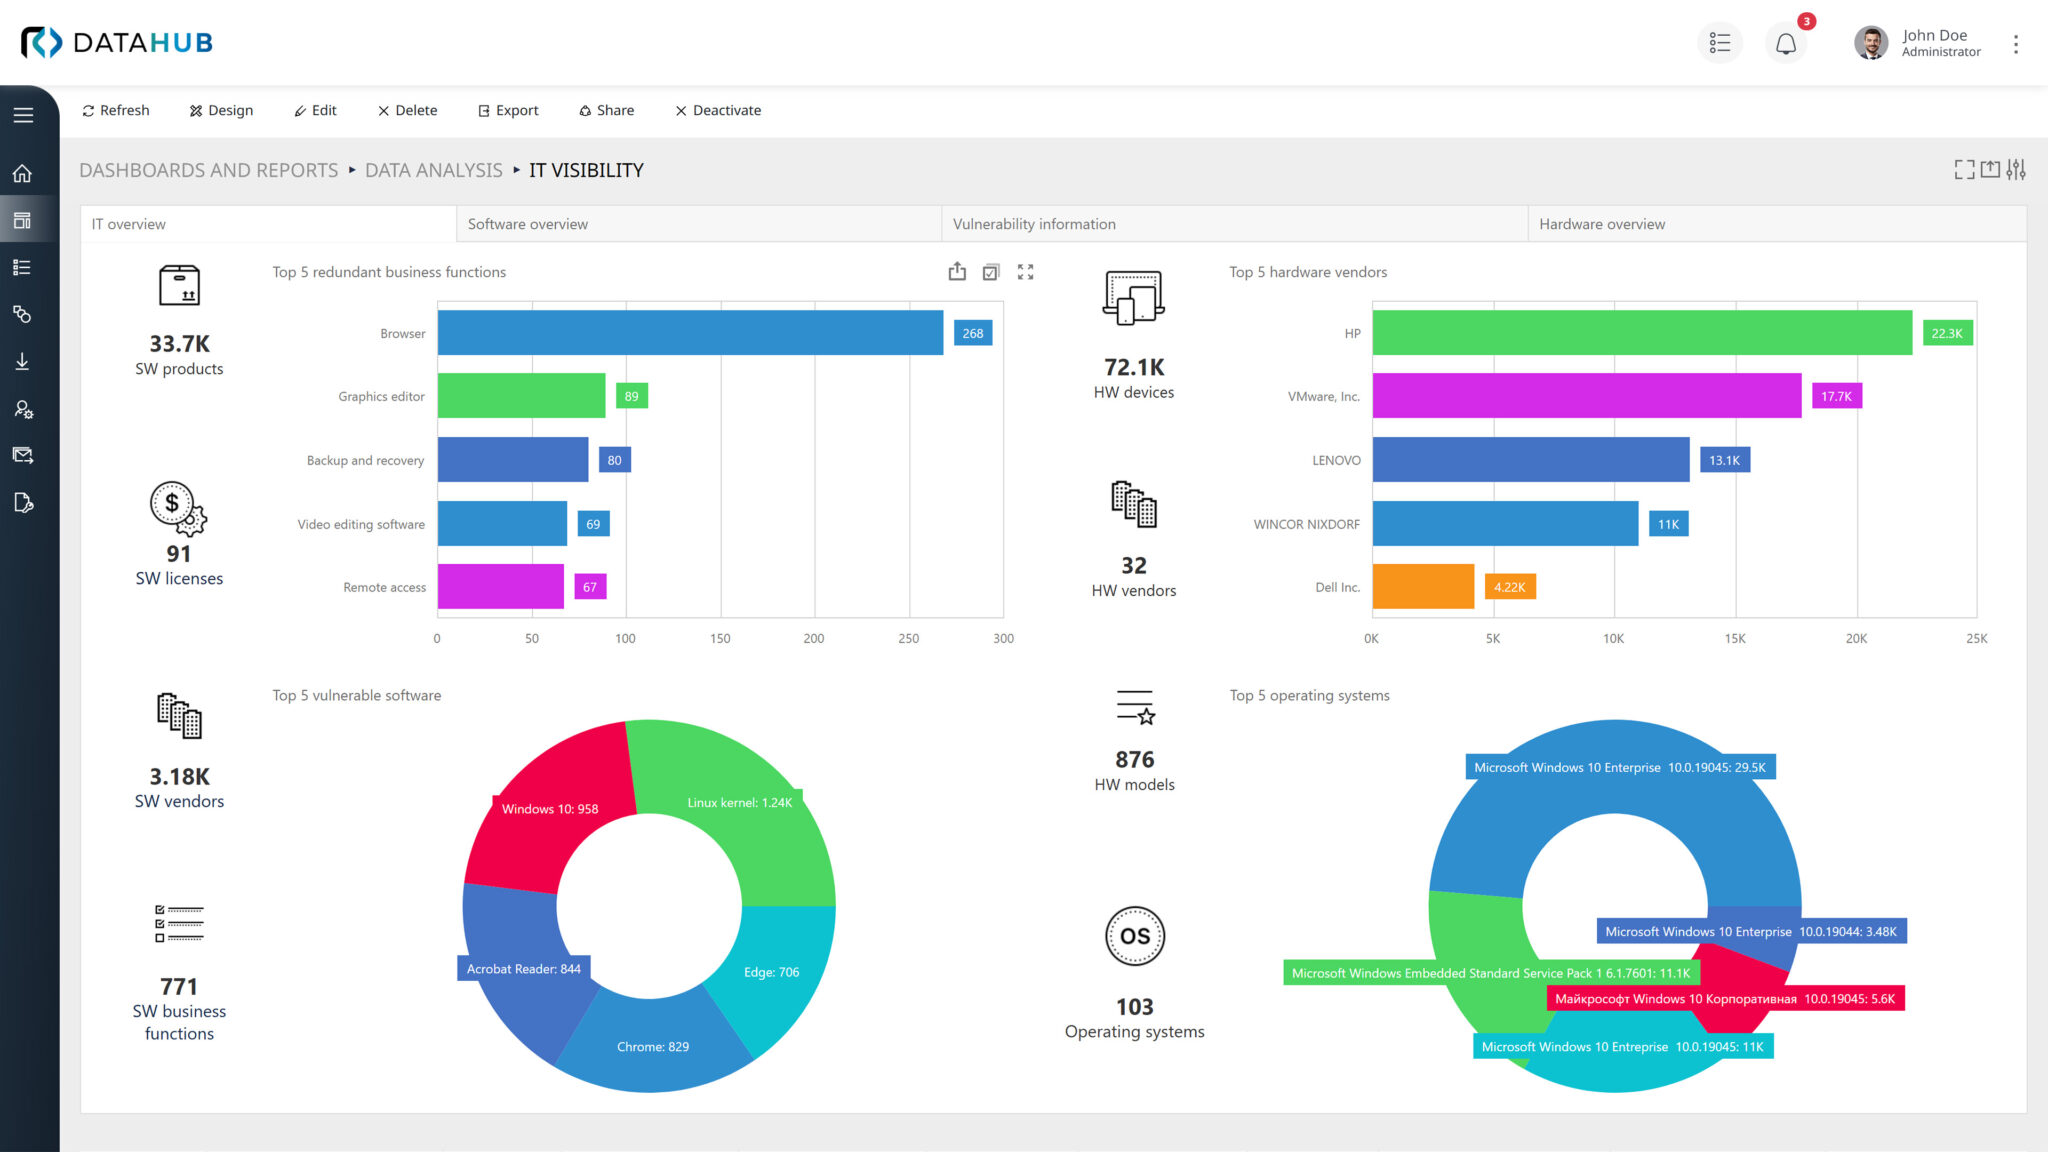Open the mail sidebar icon
Image resolution: width=2048 pixels, height=1152 pixels.
[x=23, y=455]
